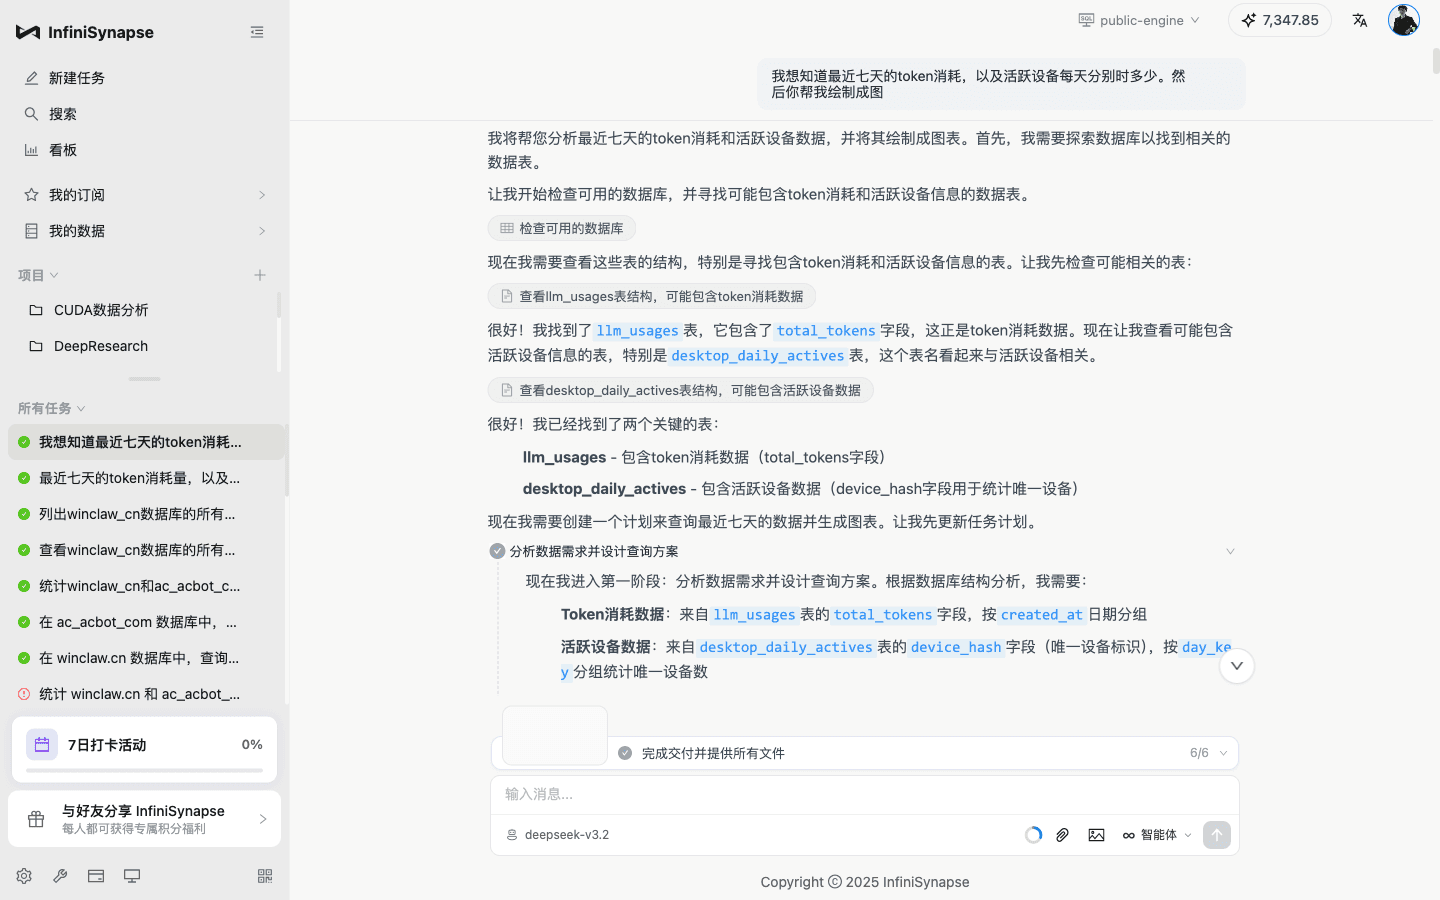Click the credit card billing icon
The width and height of the screenshot is (1440, 900).
point(95,875)
